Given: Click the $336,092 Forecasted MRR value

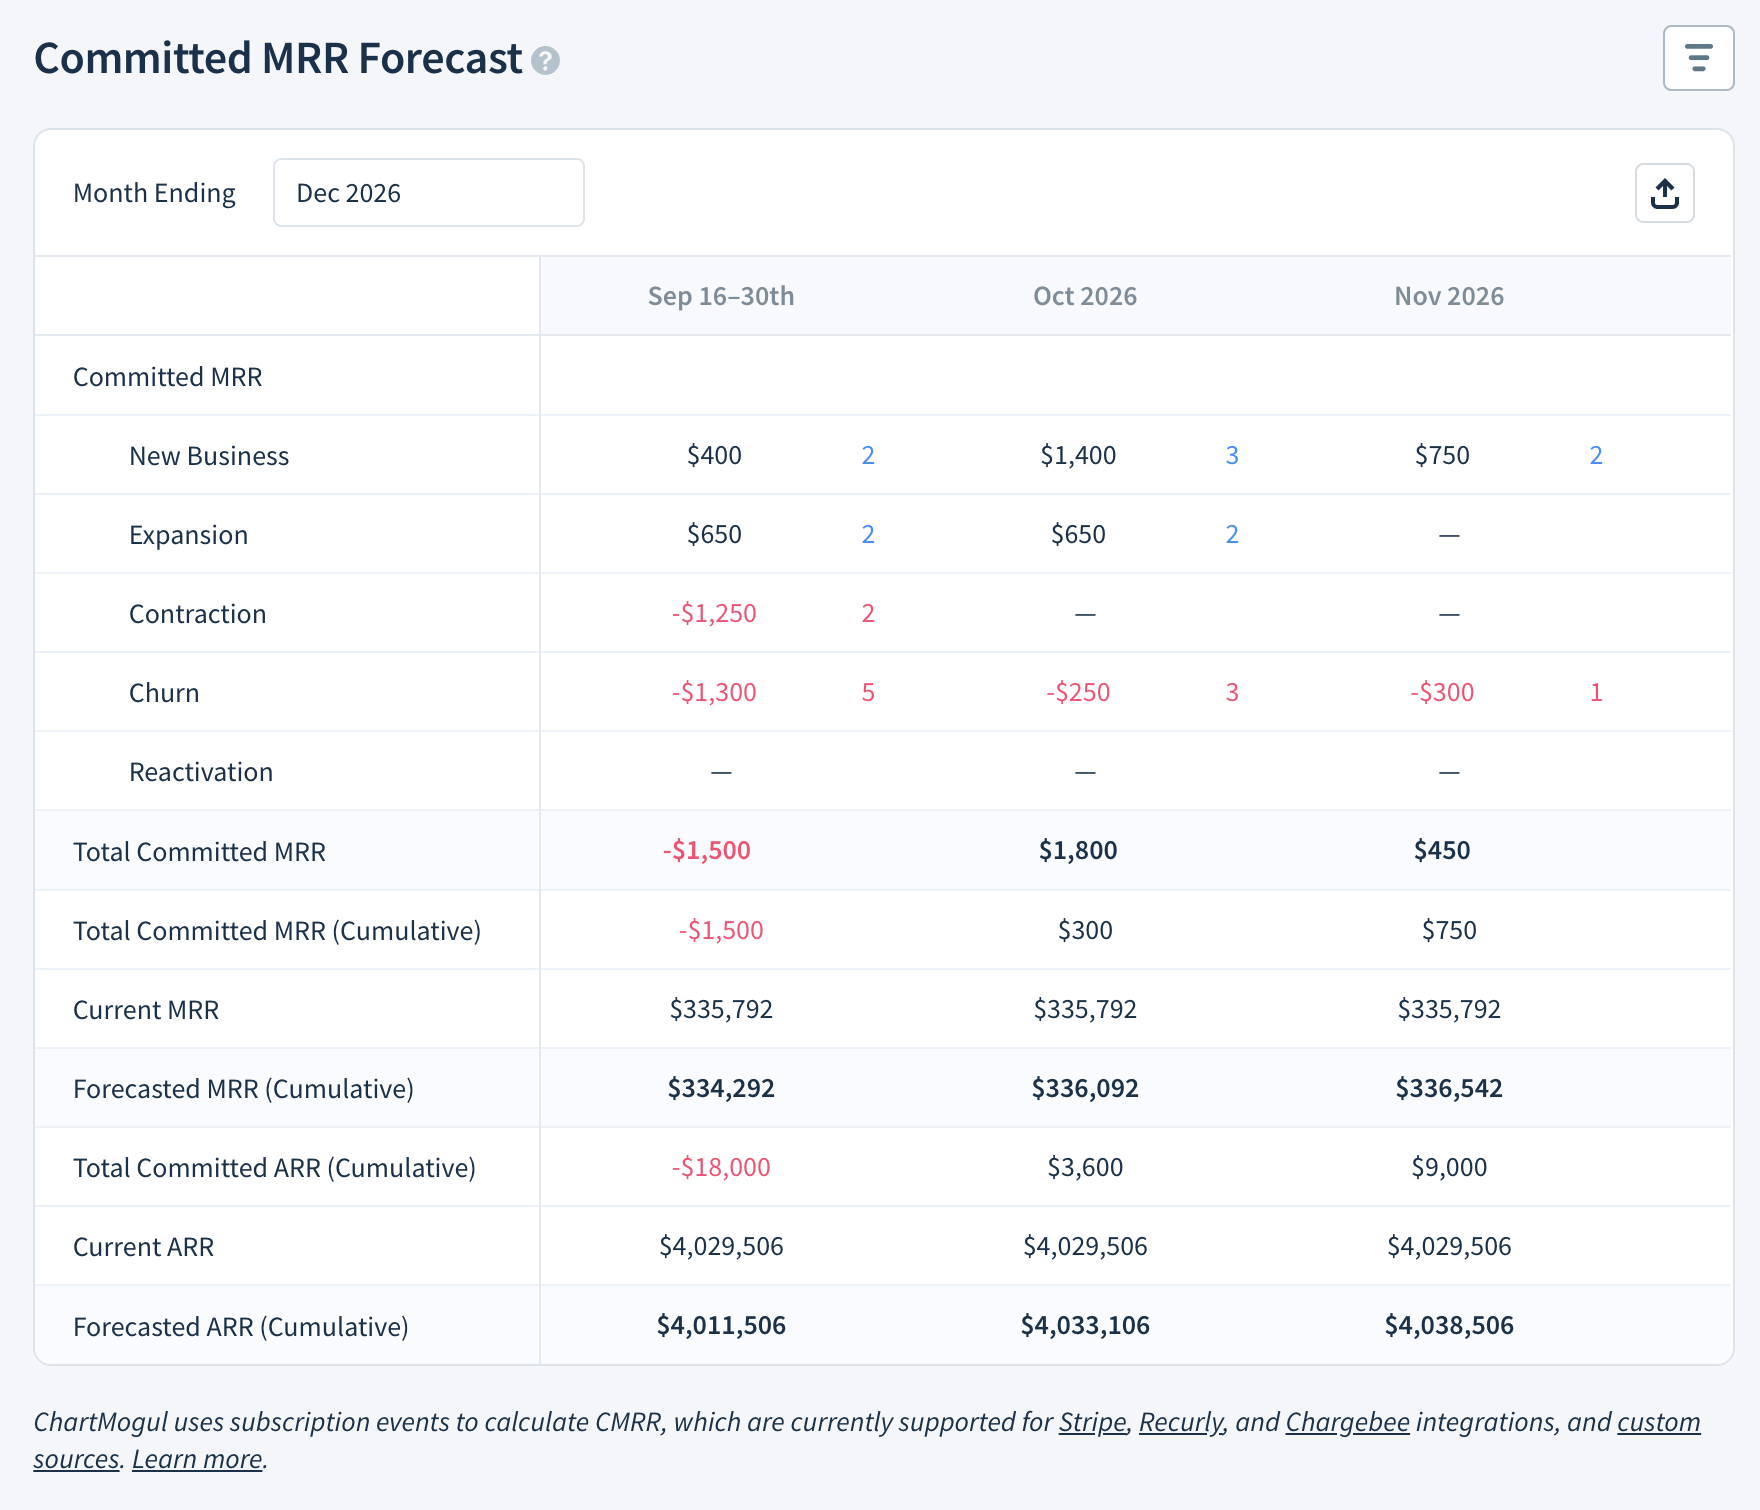Looking at the screenshot, I should tap(1085, 1088).
